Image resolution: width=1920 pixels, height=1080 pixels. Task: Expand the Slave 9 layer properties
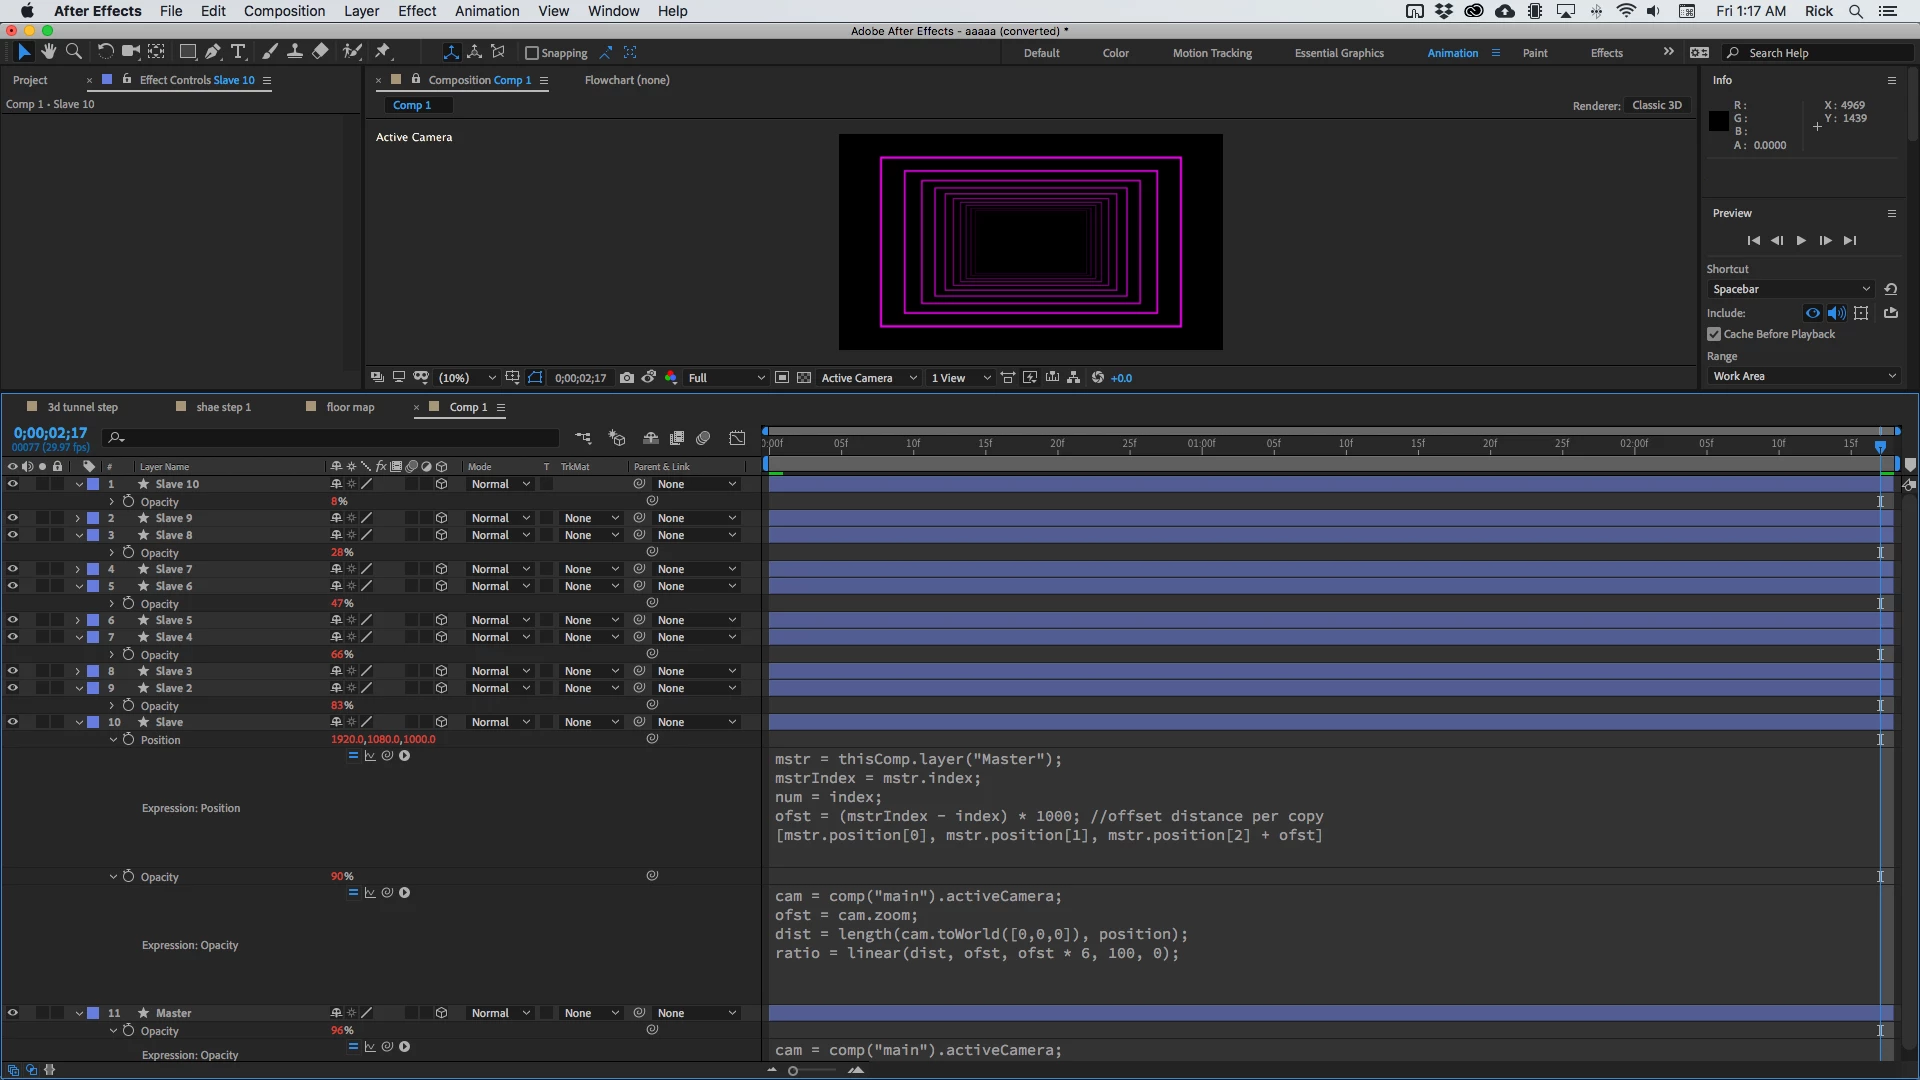(78, 518)
